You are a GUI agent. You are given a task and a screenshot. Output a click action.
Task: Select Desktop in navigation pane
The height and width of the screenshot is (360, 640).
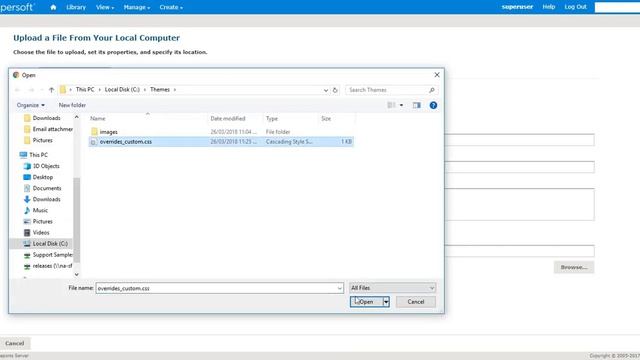[x=38, y=177]
